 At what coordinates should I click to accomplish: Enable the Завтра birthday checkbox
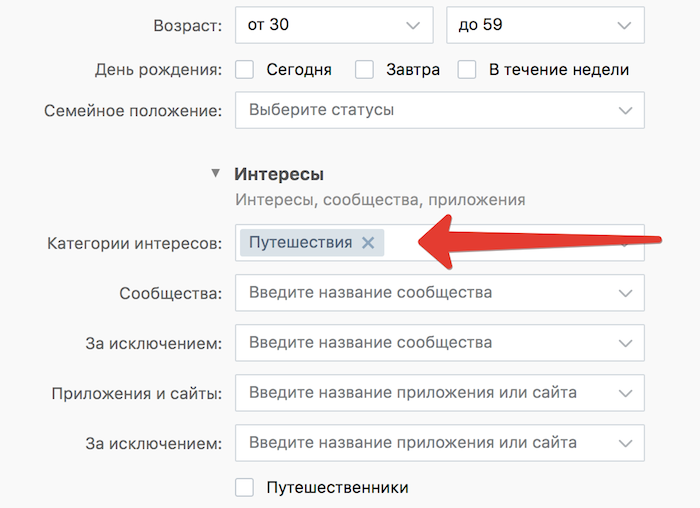click(x=365, y=70)
